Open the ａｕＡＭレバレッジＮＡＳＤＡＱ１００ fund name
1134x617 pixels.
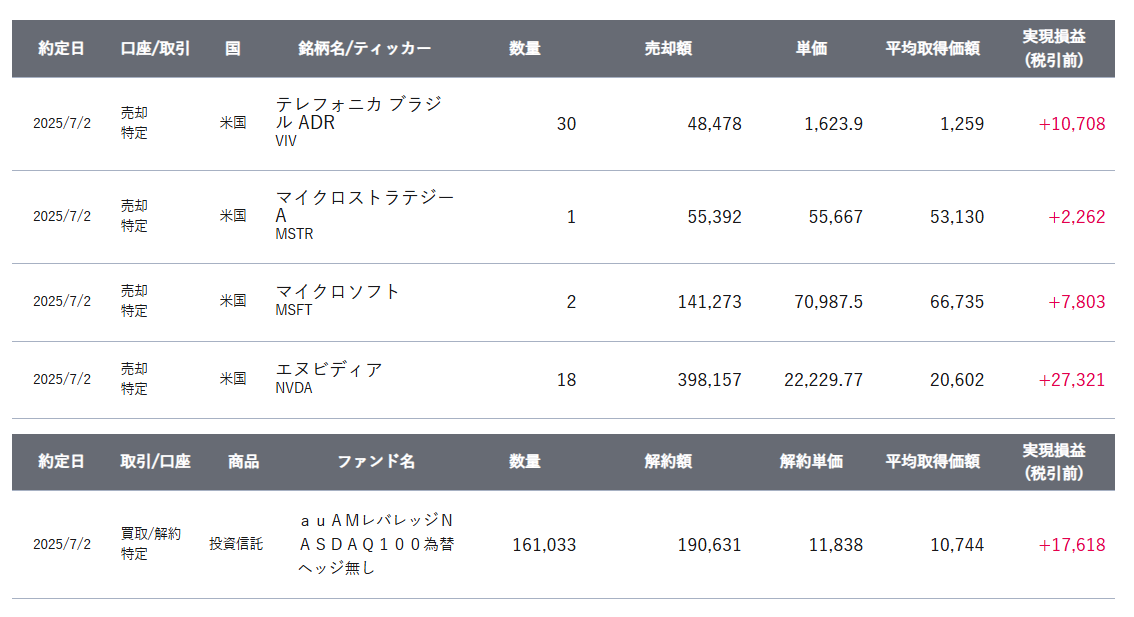tap(375, 544)
